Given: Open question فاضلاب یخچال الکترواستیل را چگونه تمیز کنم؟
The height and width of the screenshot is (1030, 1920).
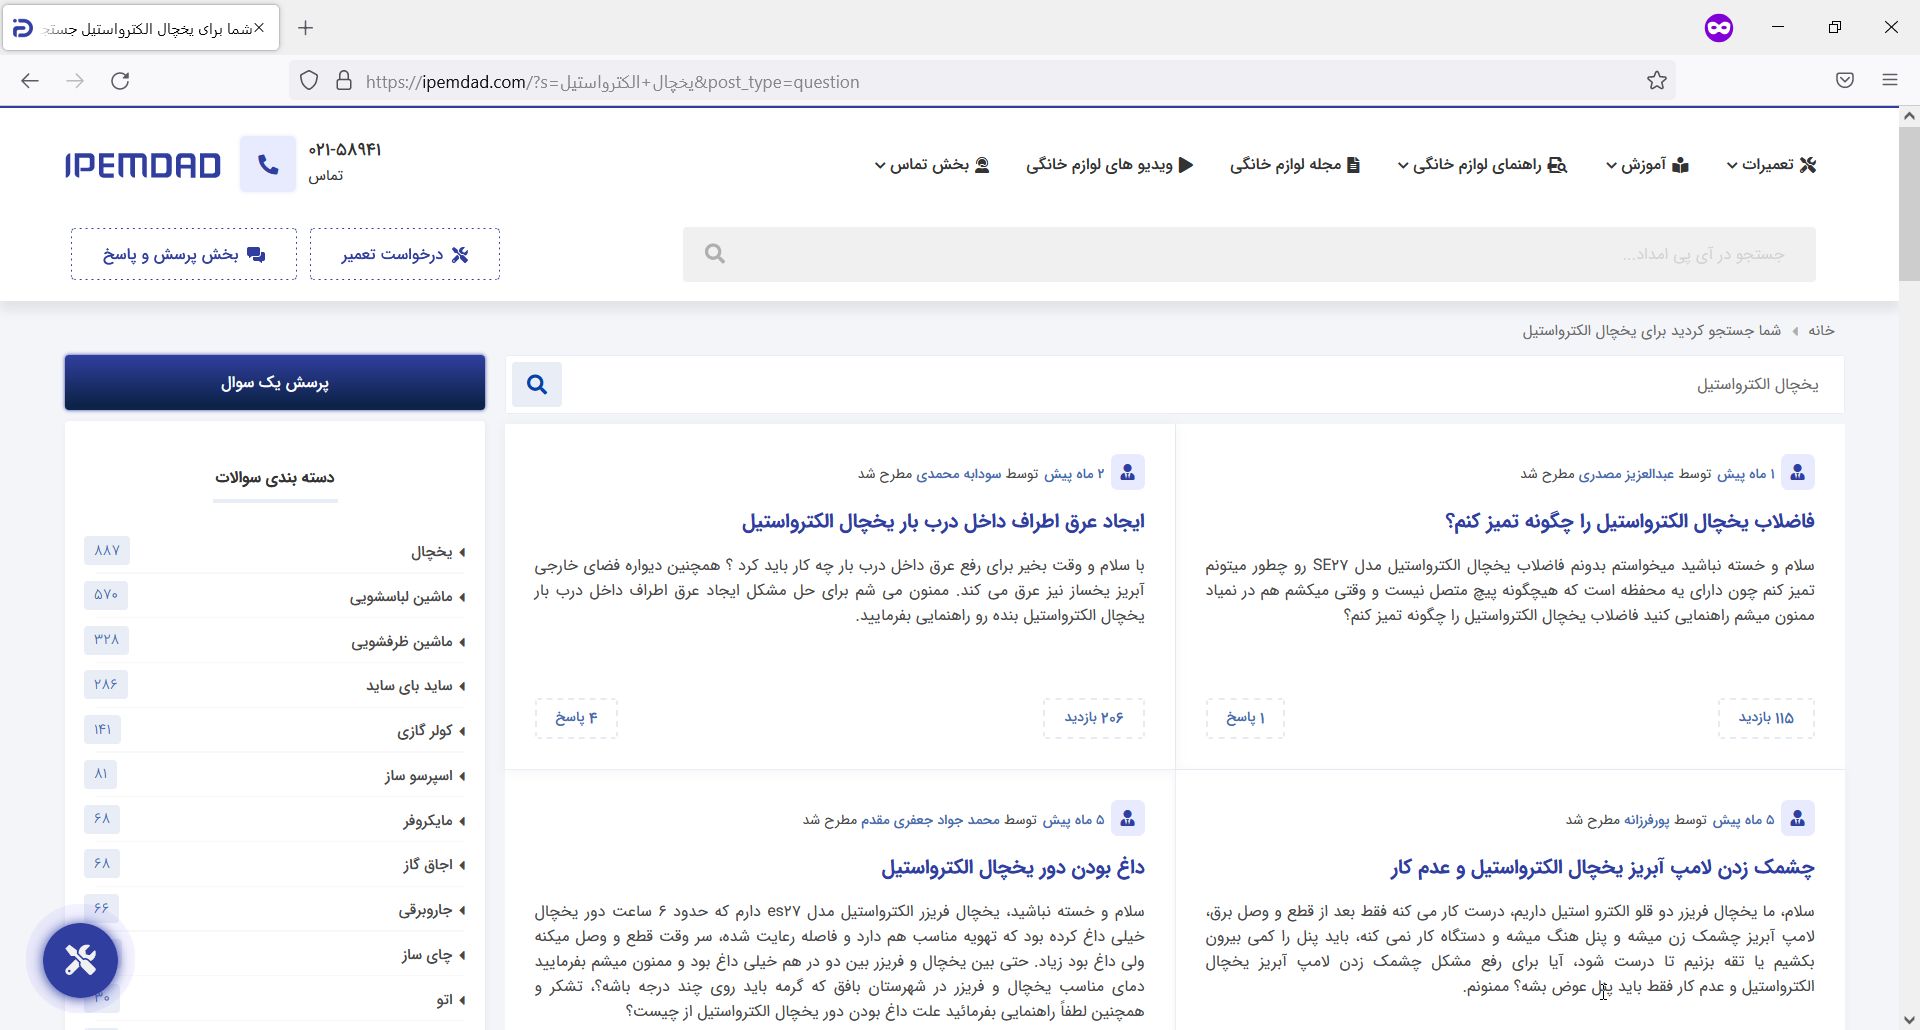Looking at the screenshot, I should point(1630,521).
